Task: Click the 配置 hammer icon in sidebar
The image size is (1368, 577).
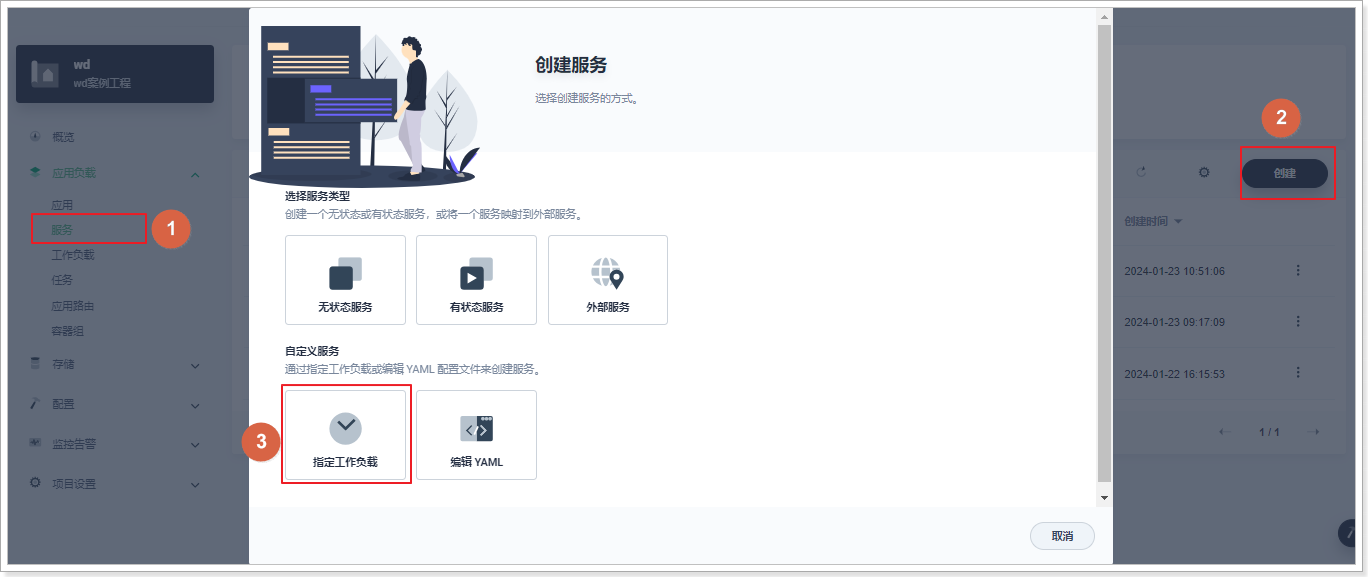Action: point(35,403)
